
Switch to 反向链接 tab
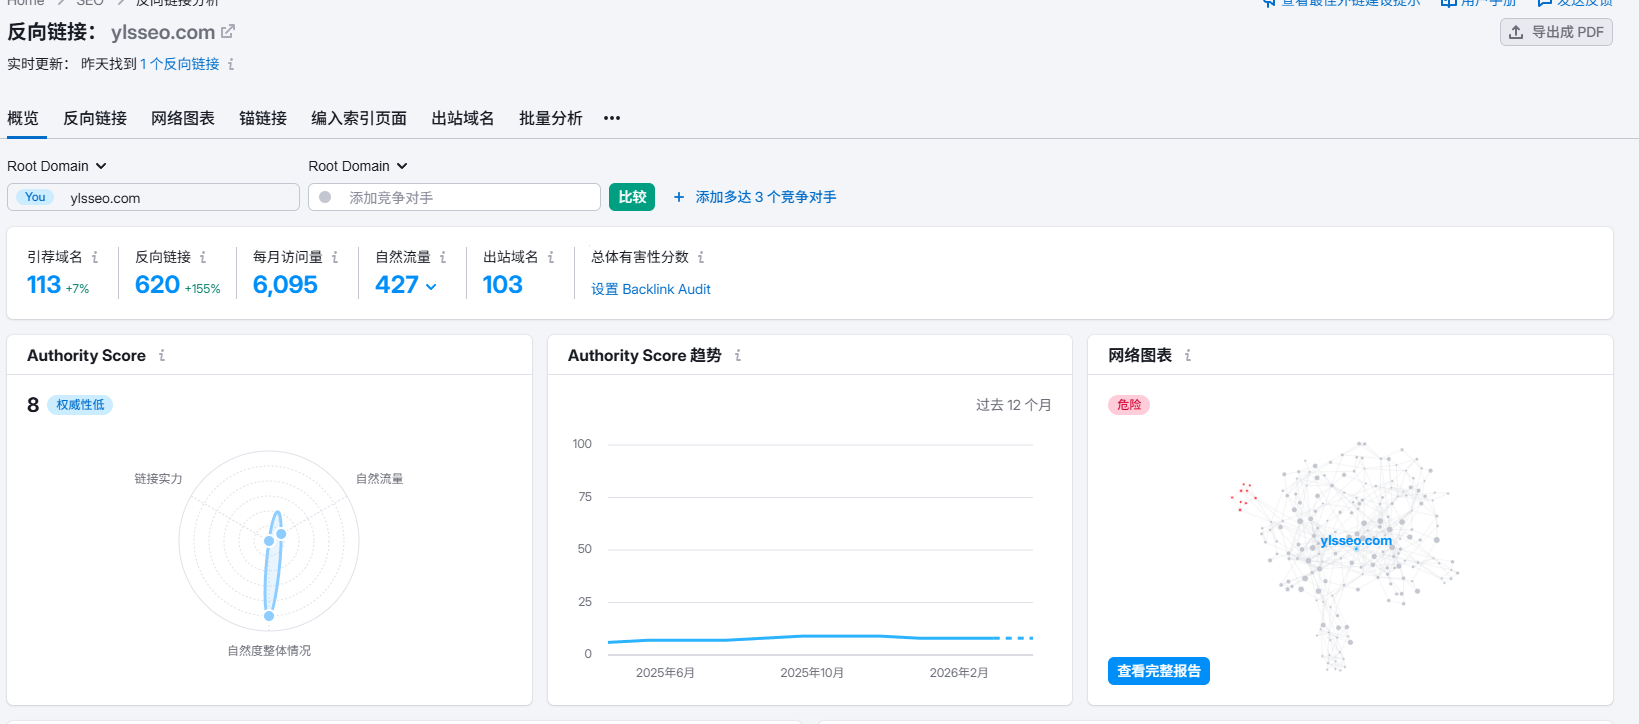point(95,118)
